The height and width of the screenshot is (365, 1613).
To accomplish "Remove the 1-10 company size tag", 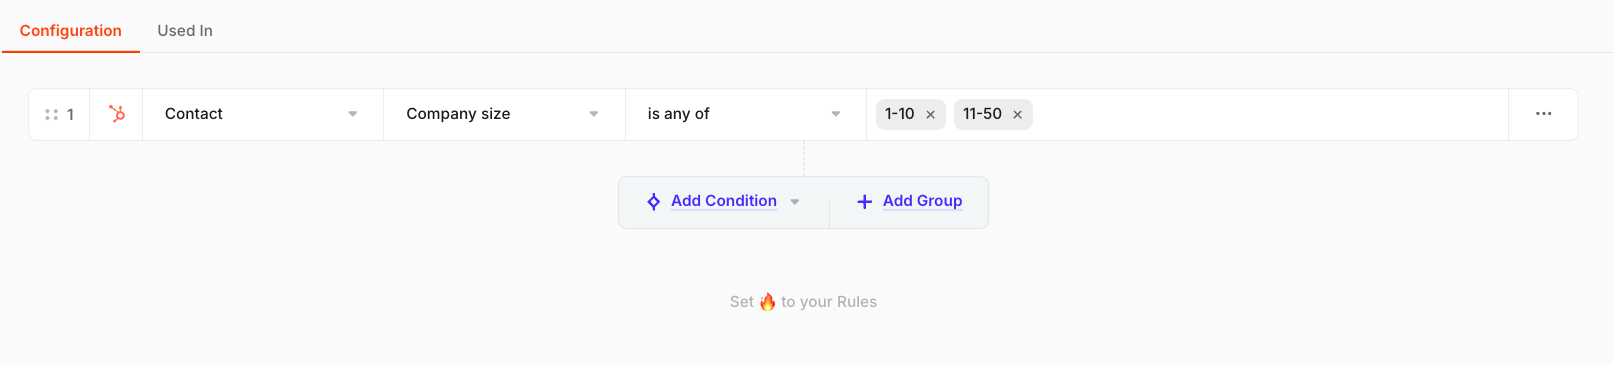I will pyautogui.click(x=930, y=115).
